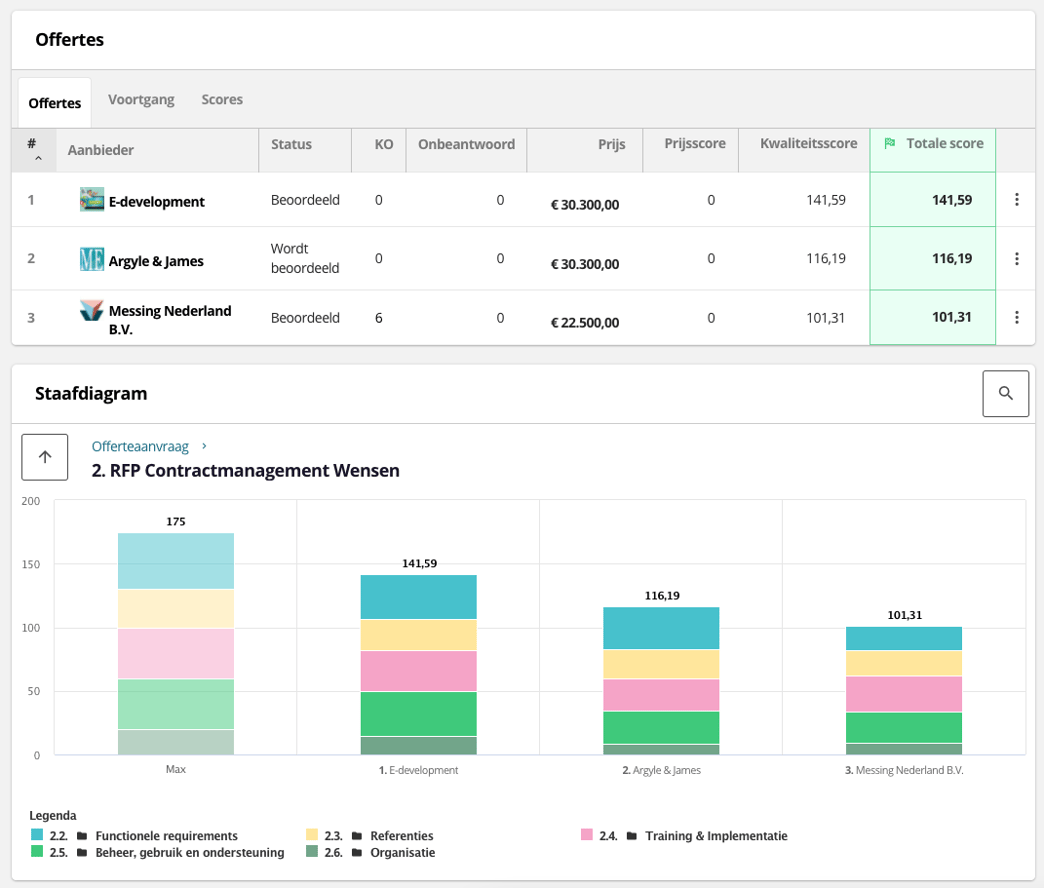Click the E-development stacked bar's teal segment

(418, 597)
